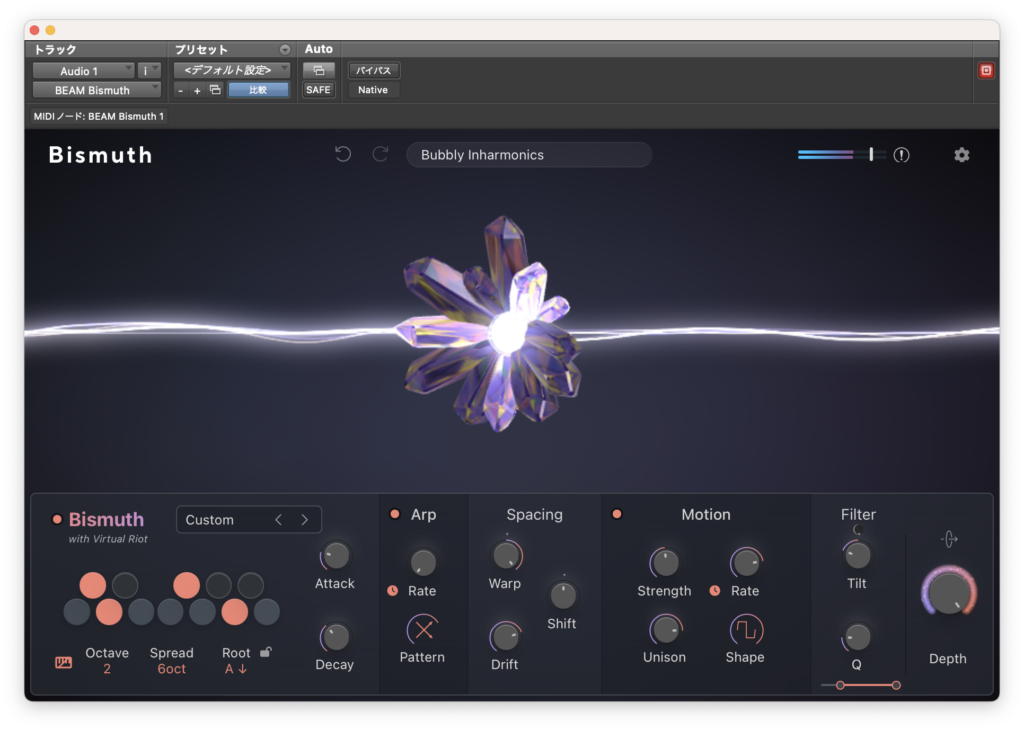This screenshot has height=730, width=1024.
Task: Click the Motion Shape square-wave icon
Action: coord(745,630)
